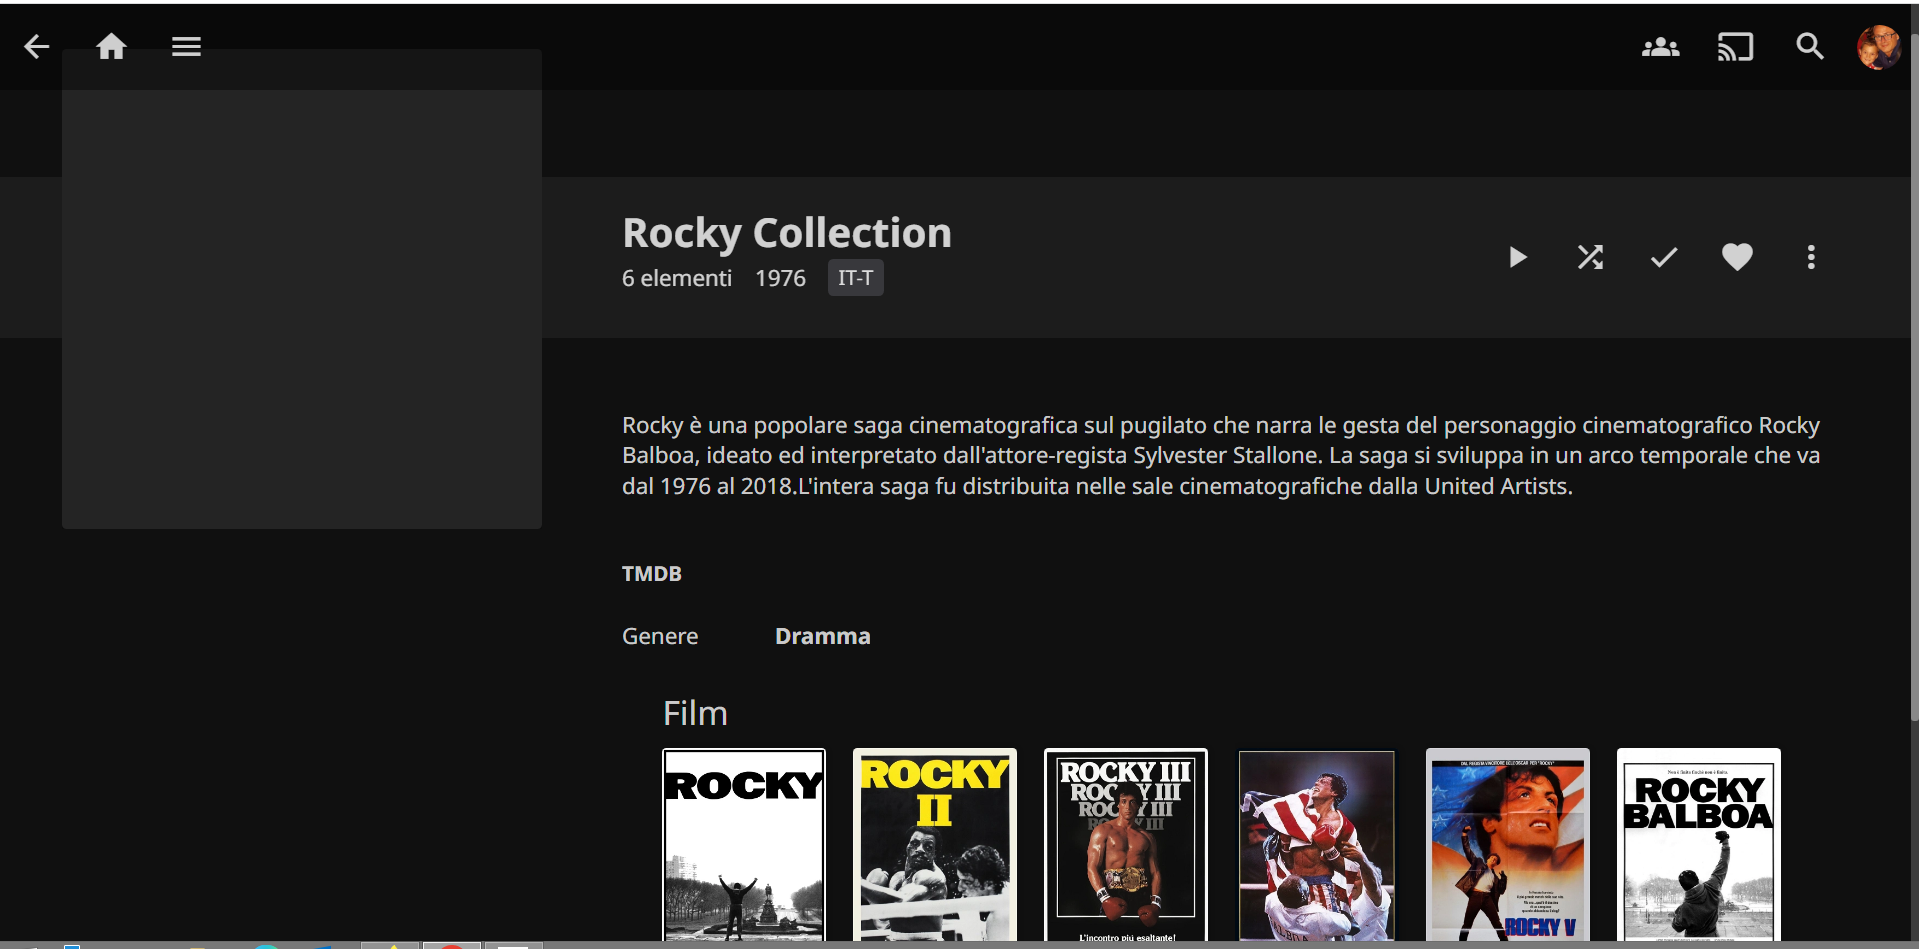Open the Rocky movie poster
Screen dimensions: 1919x949
(744, 845)
